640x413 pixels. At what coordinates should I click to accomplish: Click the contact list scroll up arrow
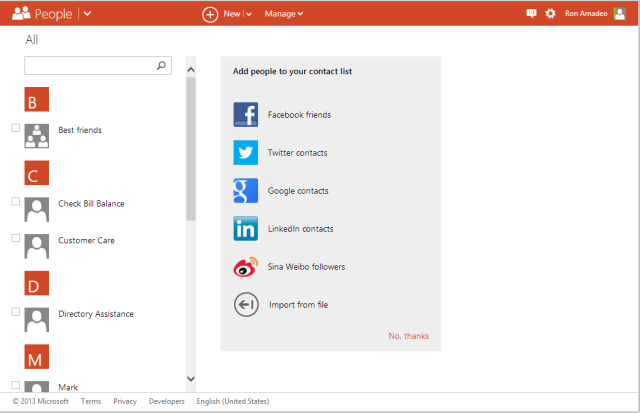[x=191, y=70]
